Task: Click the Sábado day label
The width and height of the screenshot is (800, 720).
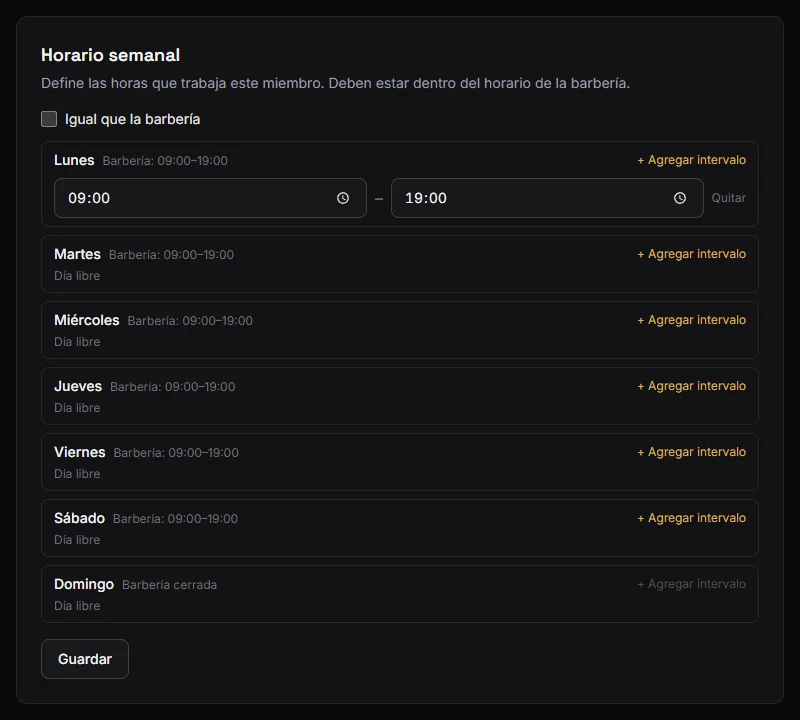Action: (x=80, y=518)
